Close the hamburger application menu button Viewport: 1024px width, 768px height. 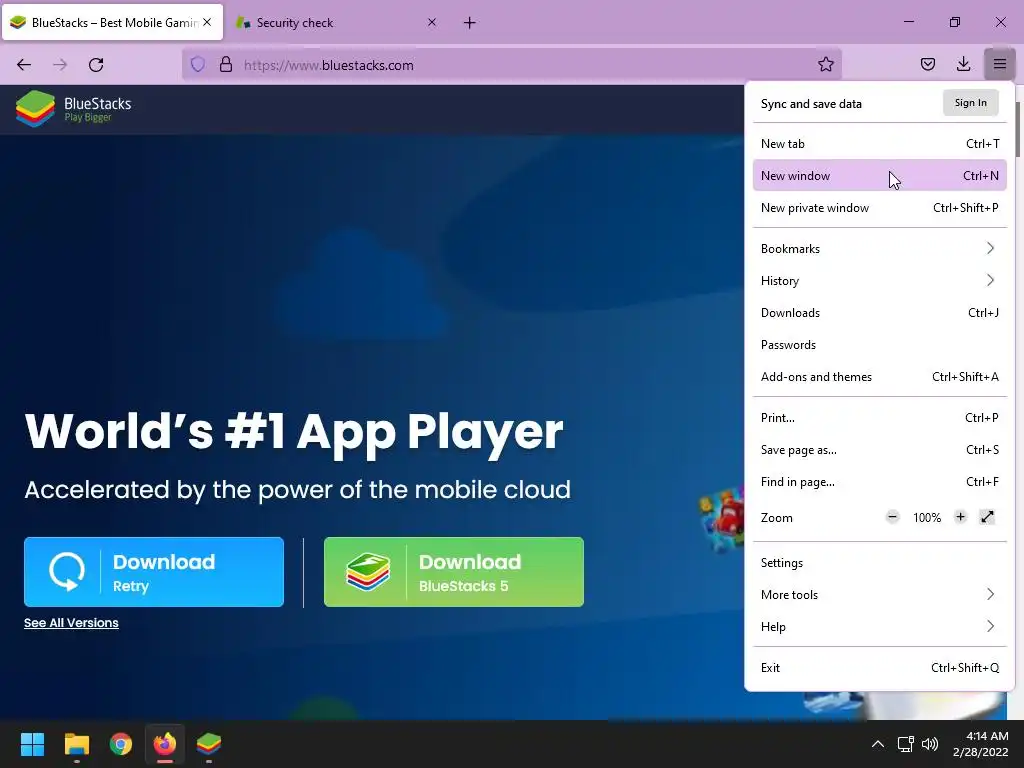999,64
